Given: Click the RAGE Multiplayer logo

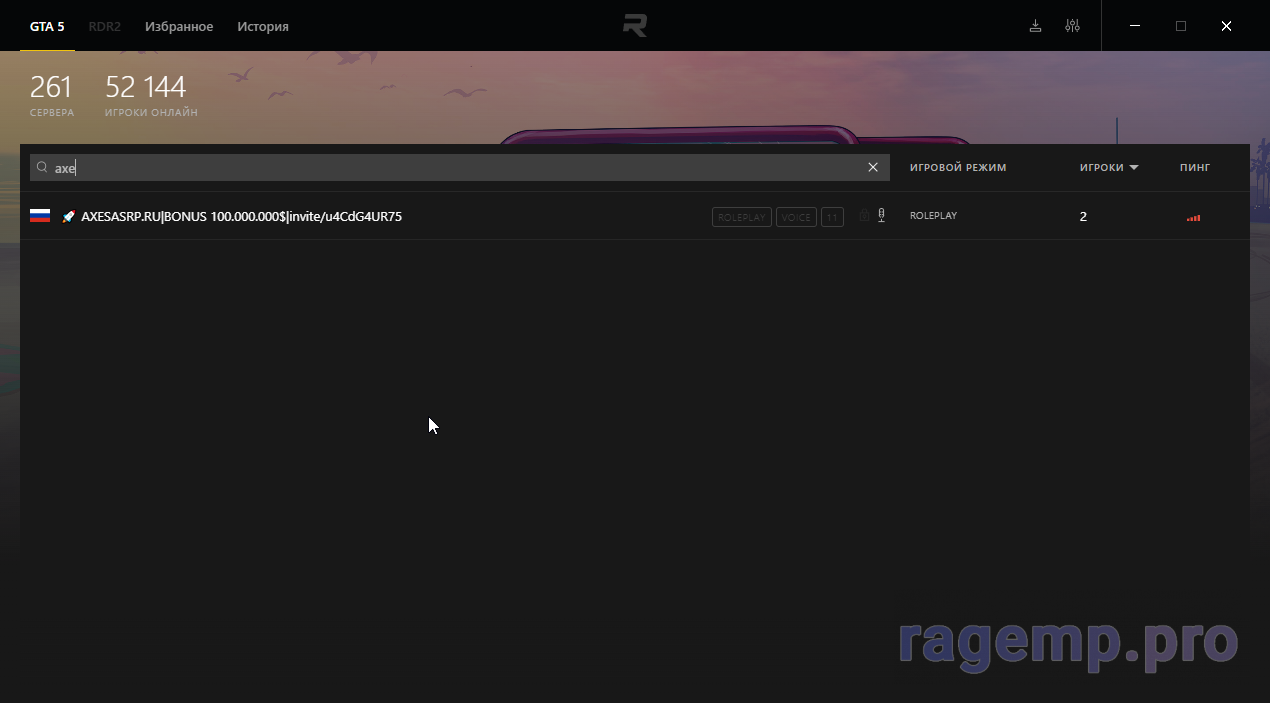Looking at the screenshot, I should point(635,25).
